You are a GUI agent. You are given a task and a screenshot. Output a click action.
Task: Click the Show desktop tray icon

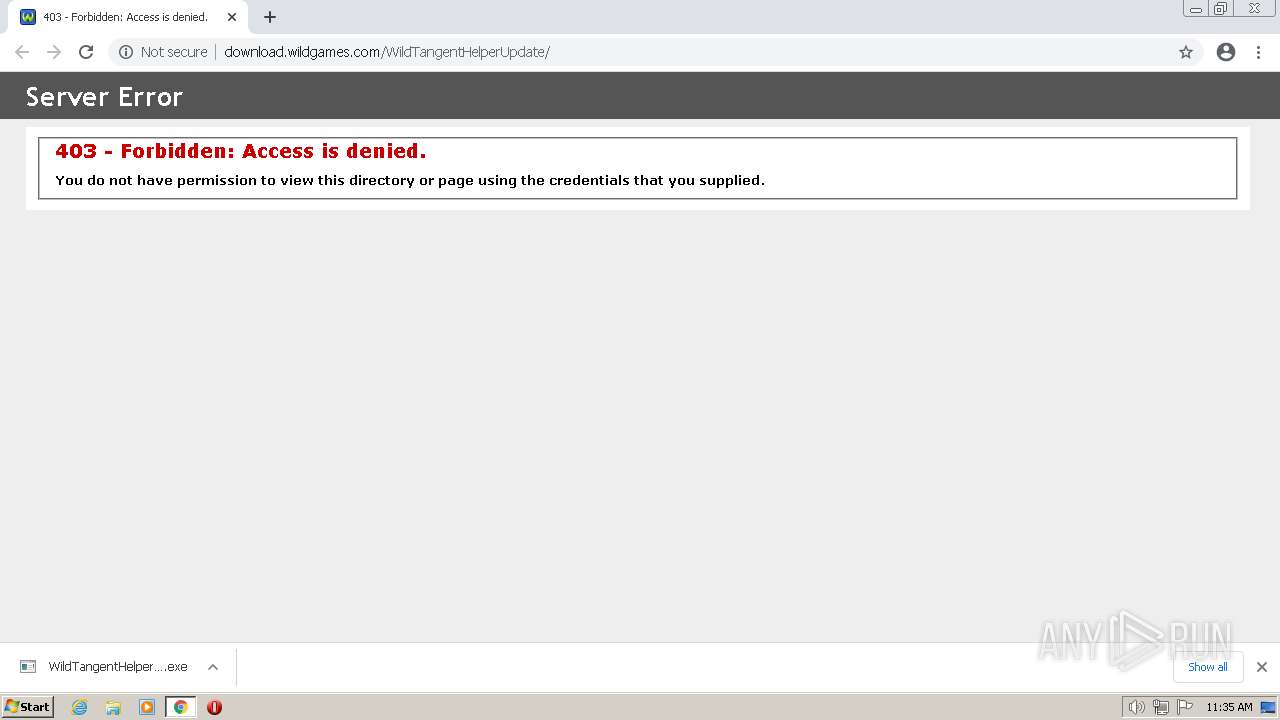1268,707
